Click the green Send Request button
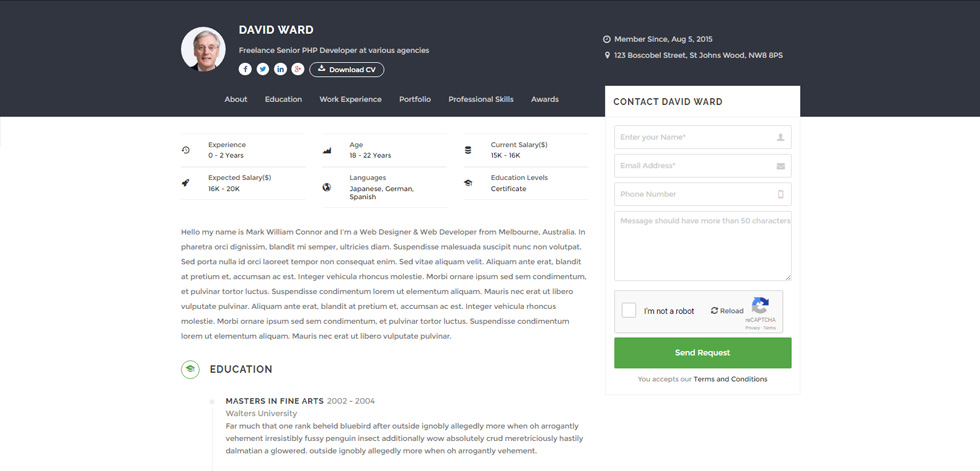 tap(702, 353)
